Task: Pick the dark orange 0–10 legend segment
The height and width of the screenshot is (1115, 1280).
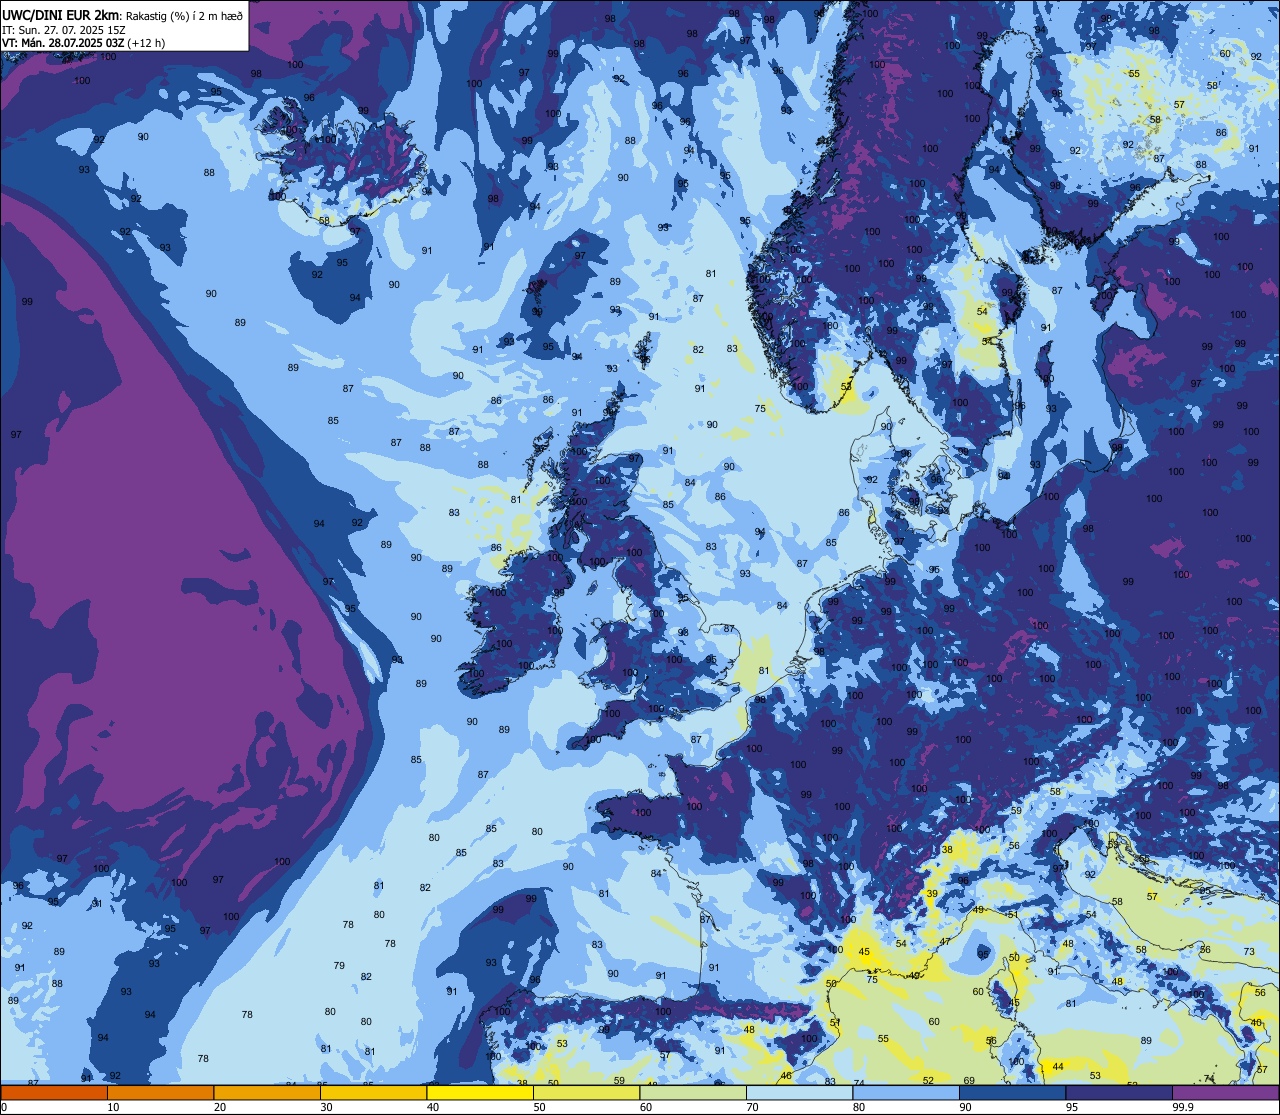Action: pos(54,1093)
